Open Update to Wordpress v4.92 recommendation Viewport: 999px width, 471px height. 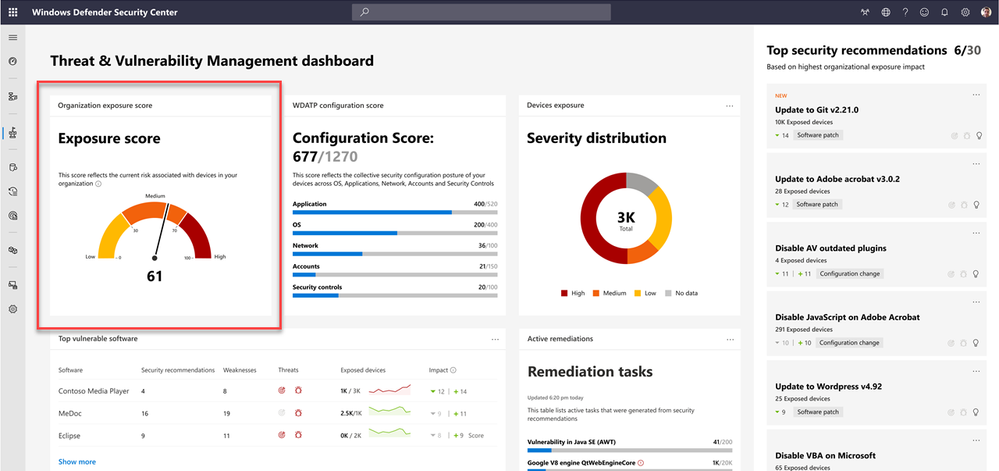point(828,386)
